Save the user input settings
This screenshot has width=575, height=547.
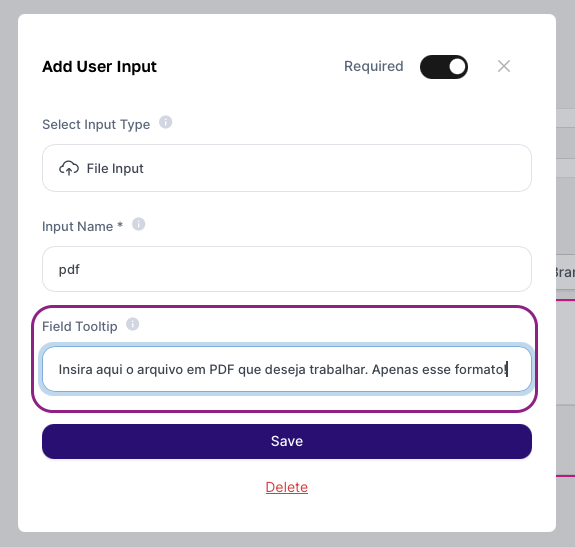point(287,441)
